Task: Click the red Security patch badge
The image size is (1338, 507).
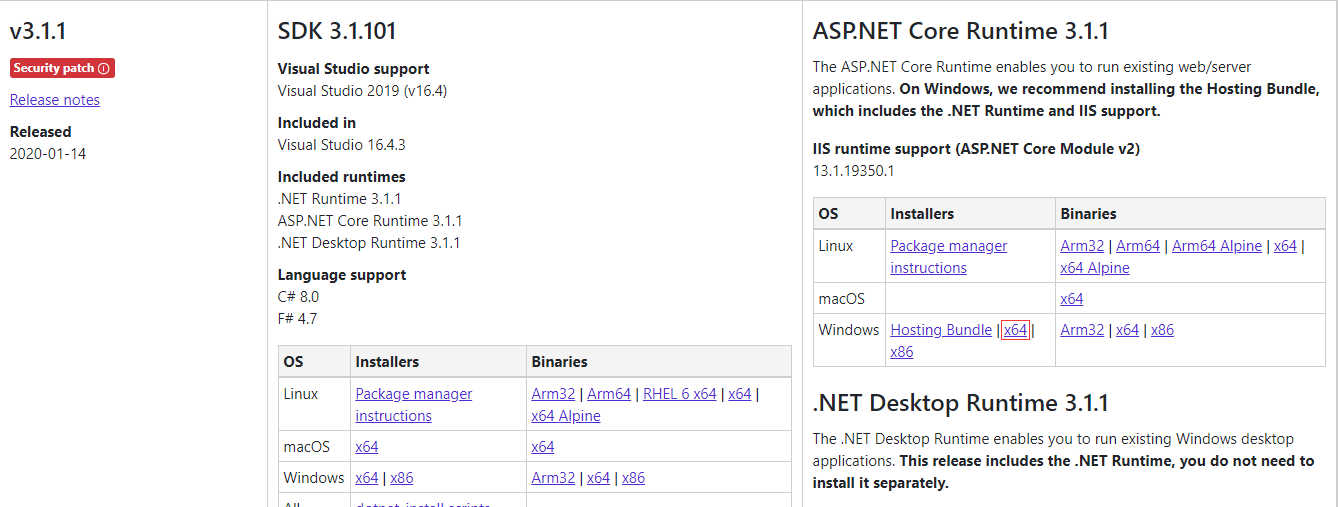Action: pyautogui.click(x=62, y=68)
